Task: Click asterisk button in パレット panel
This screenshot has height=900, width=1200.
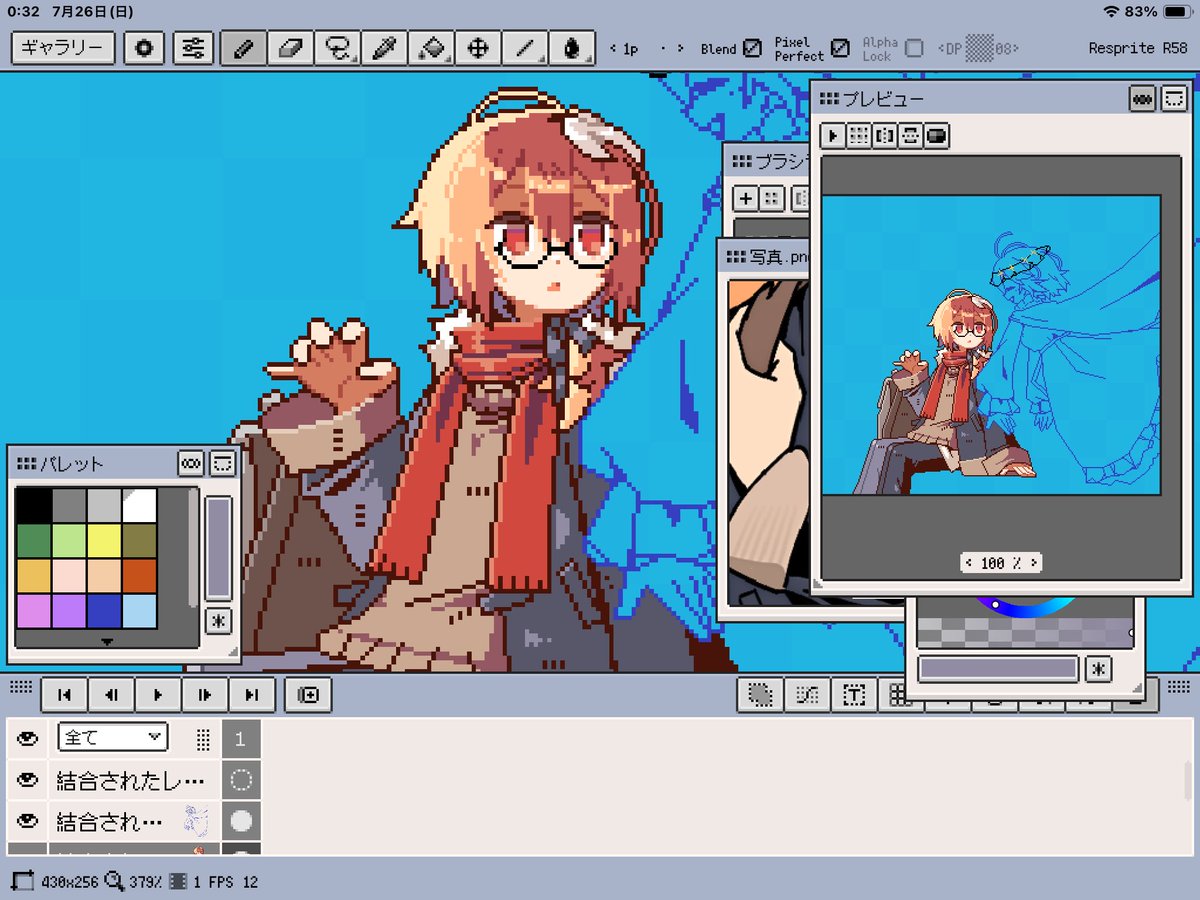Action: pyautogui.click(x=218, y=621)
